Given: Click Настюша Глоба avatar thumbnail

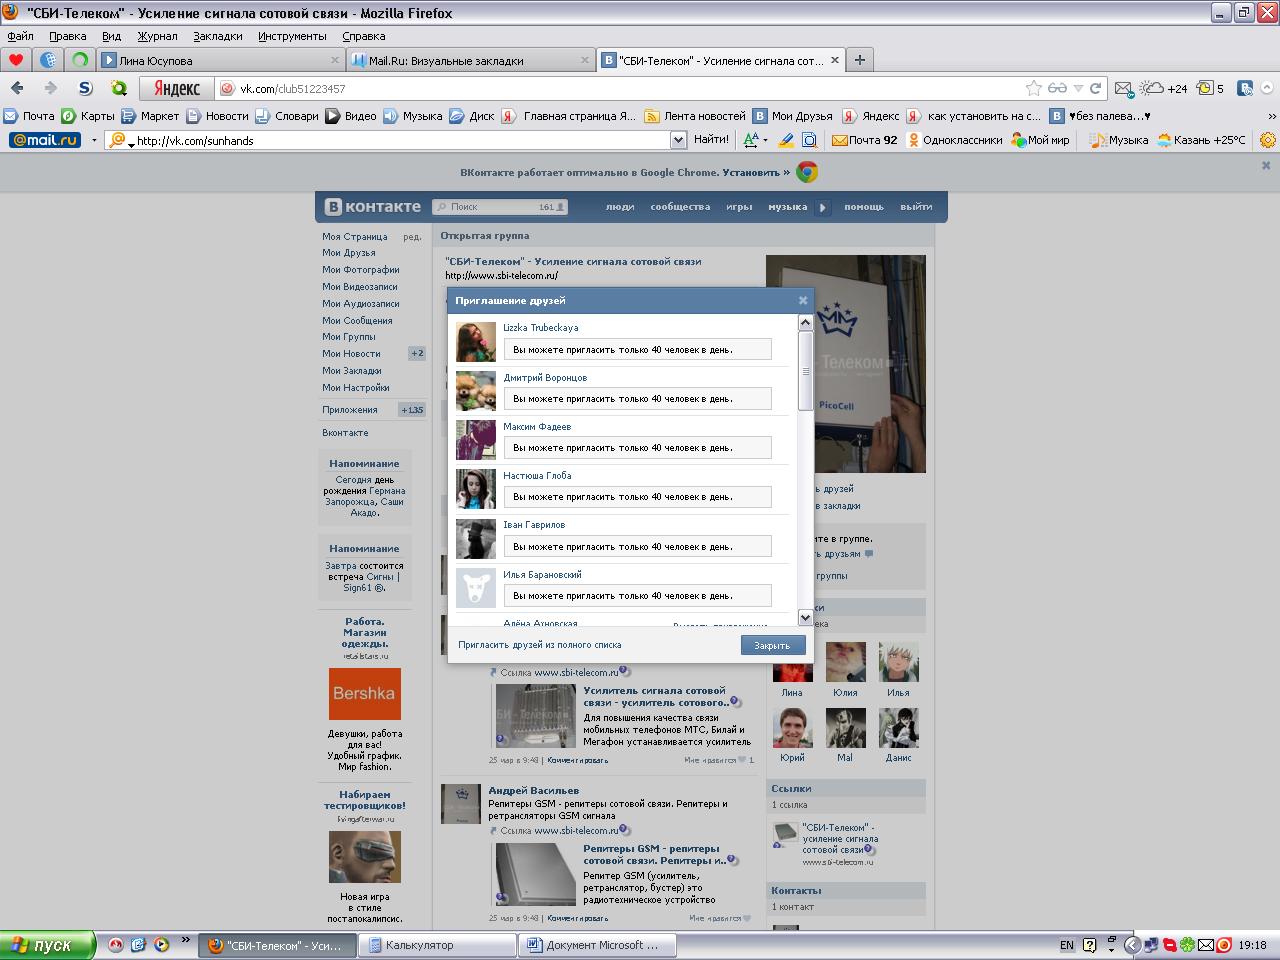Looking at the screenshot, I should pos(476,489).
